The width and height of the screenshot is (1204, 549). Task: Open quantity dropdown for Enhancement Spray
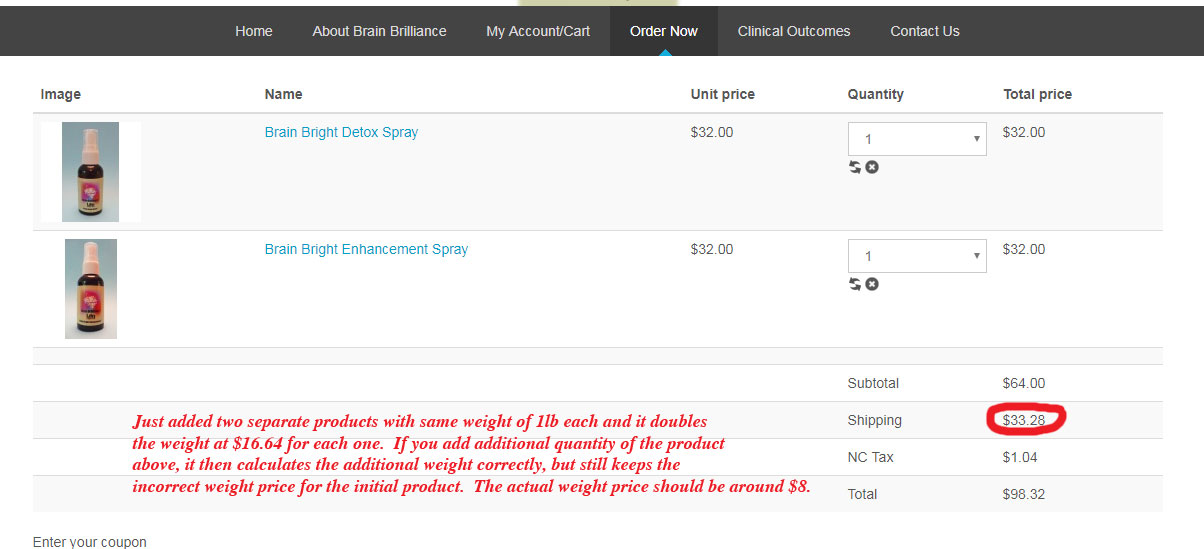click(x=917, y=256)
